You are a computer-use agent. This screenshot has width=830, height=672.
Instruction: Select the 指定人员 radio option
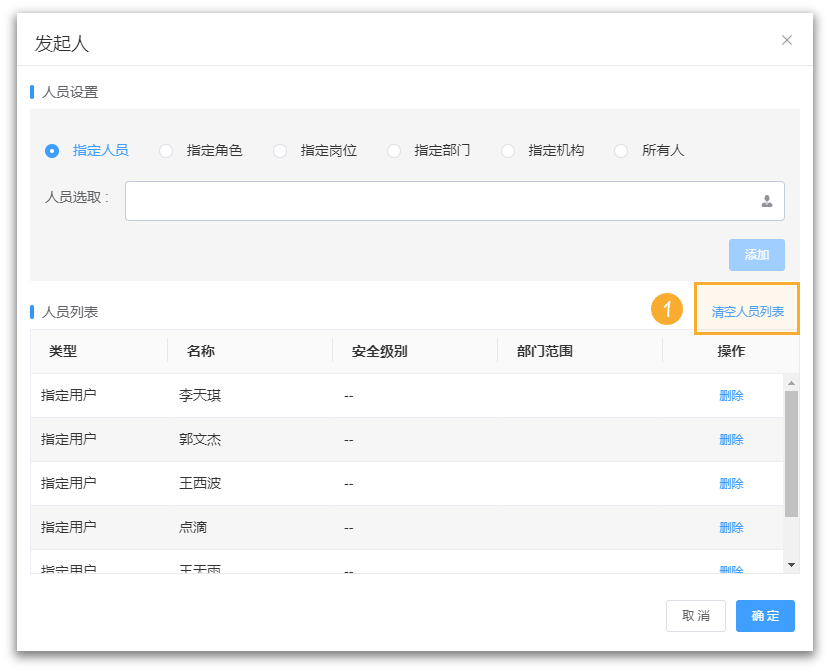tap(52, 150)
